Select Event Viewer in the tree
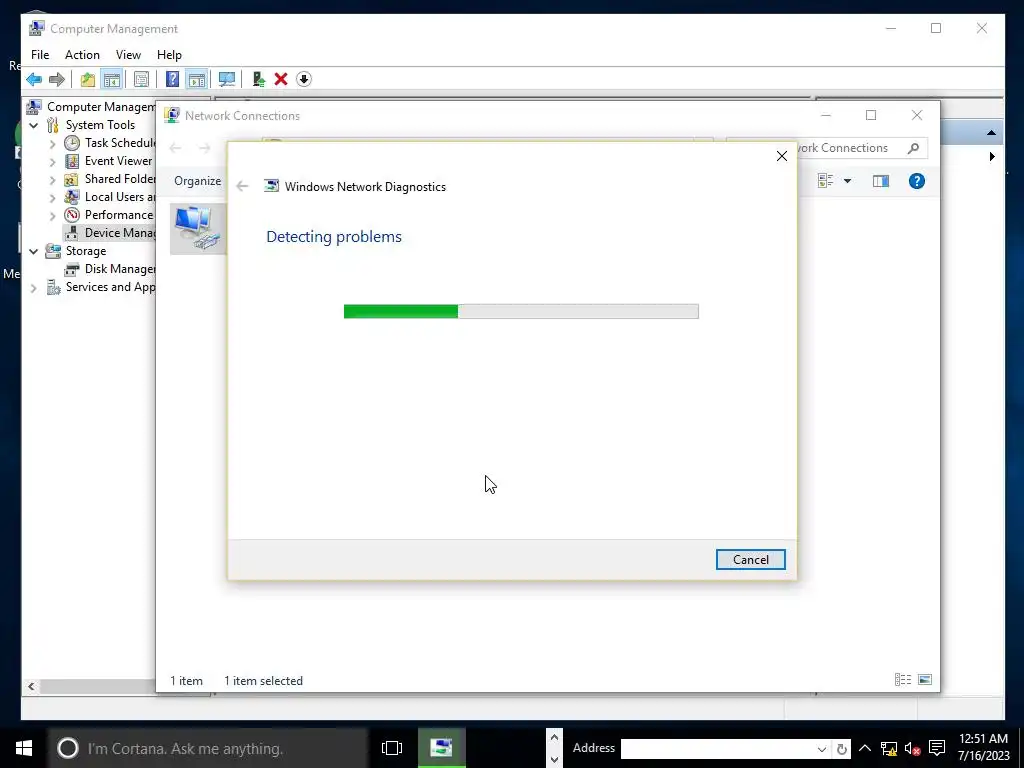Screen dimensions: 1024x768 (x=109, y=161)
